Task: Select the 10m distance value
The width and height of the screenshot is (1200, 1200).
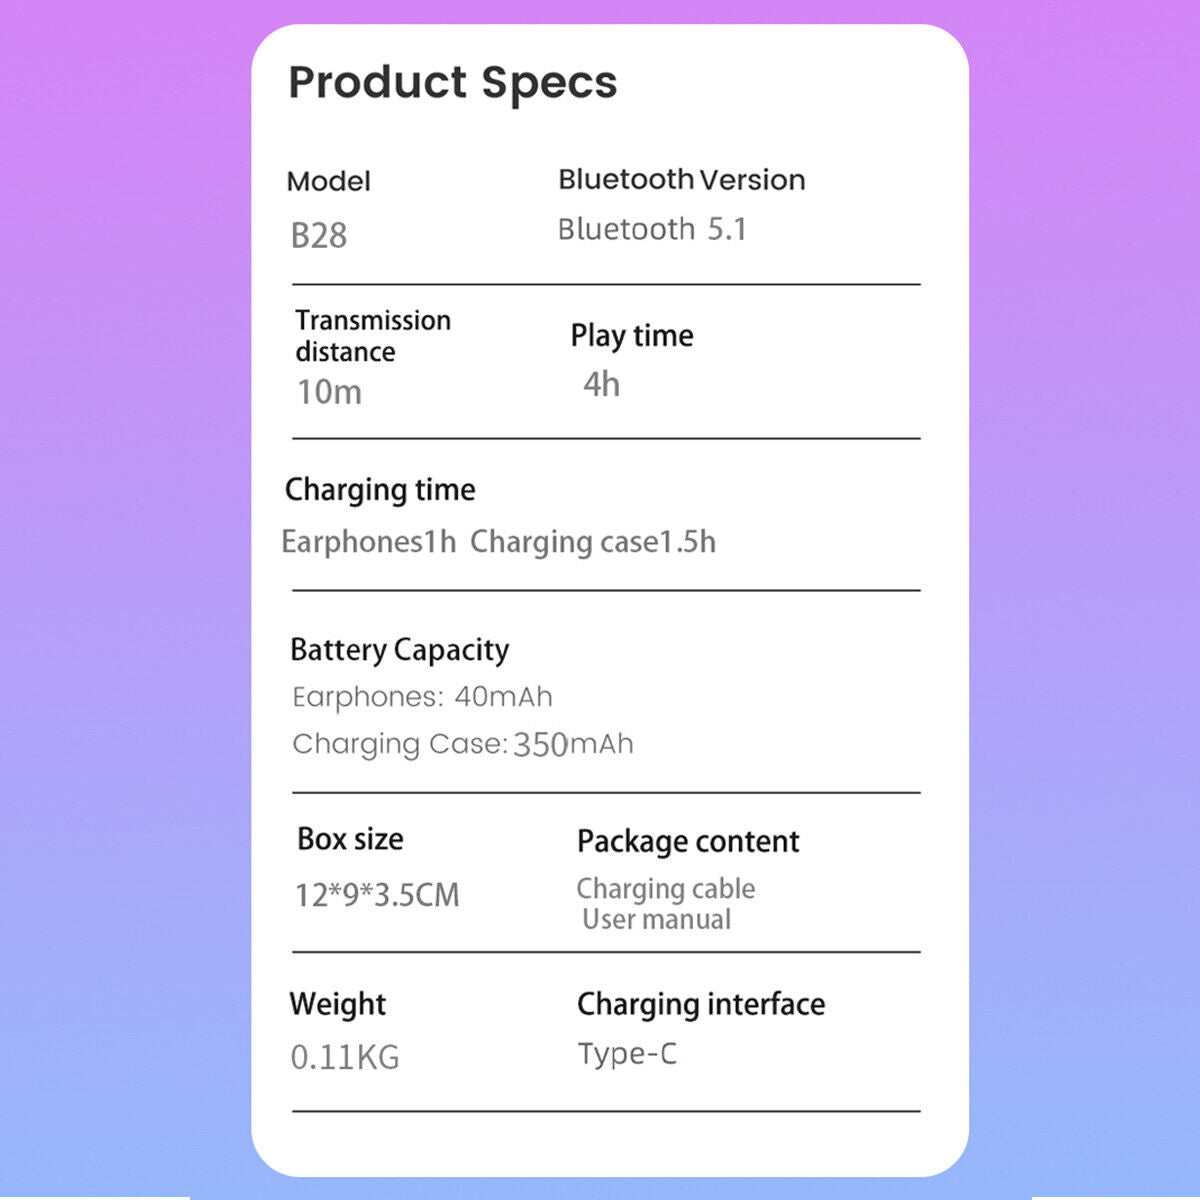Action: pos(329,392)
